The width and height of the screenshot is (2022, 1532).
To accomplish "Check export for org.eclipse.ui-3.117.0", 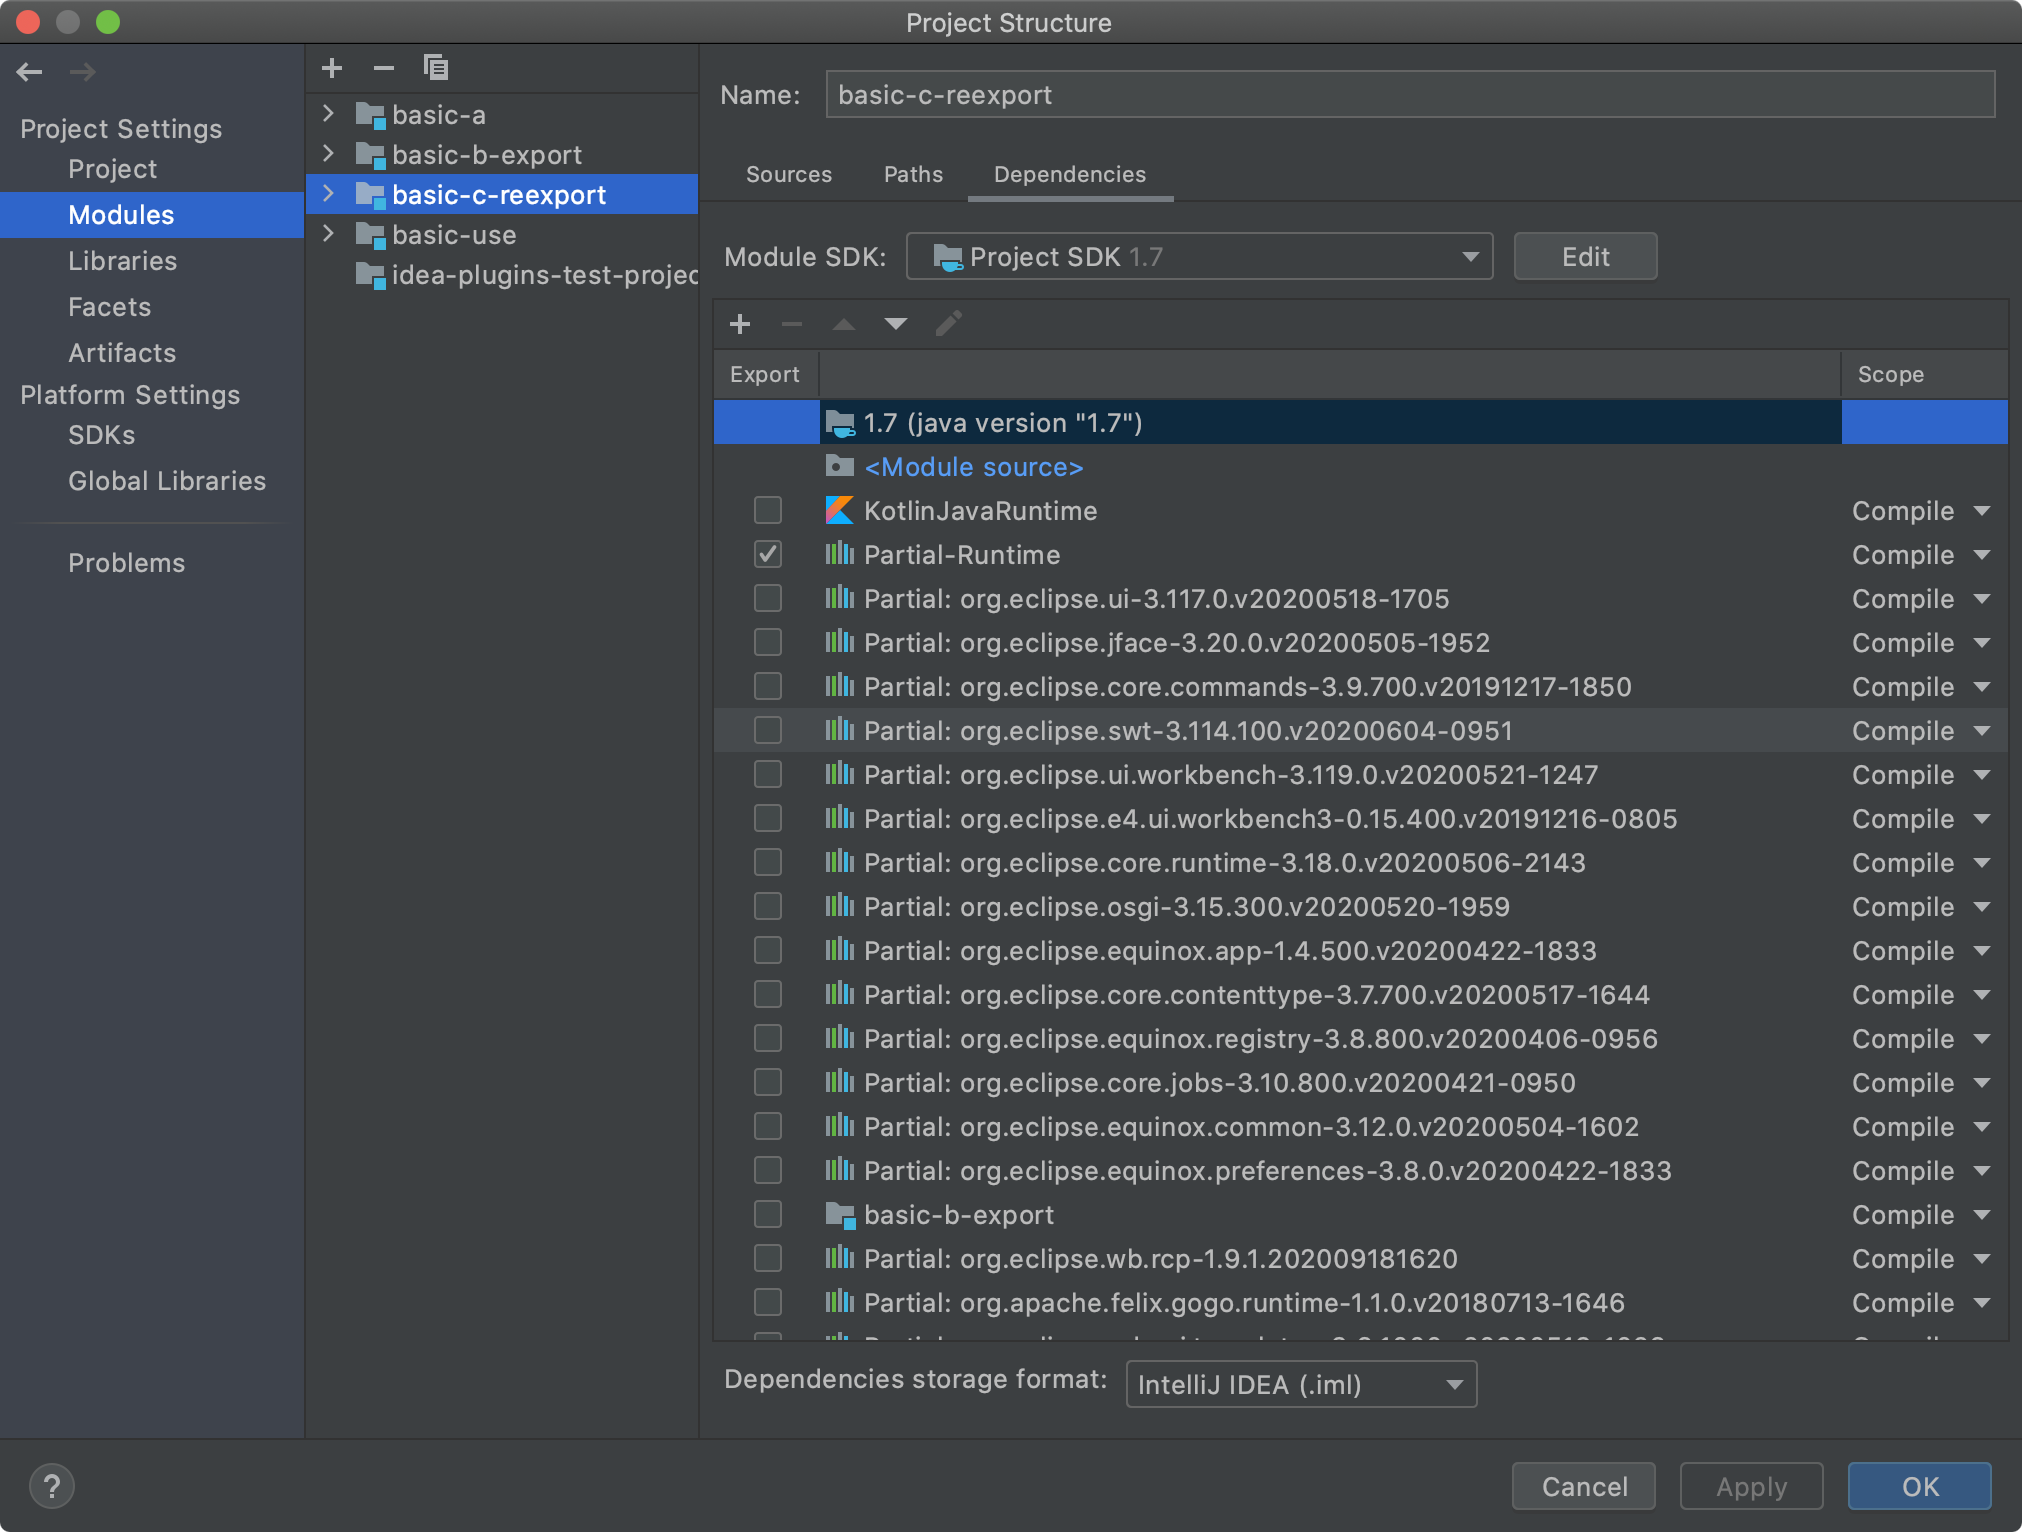I will (768, 599).
